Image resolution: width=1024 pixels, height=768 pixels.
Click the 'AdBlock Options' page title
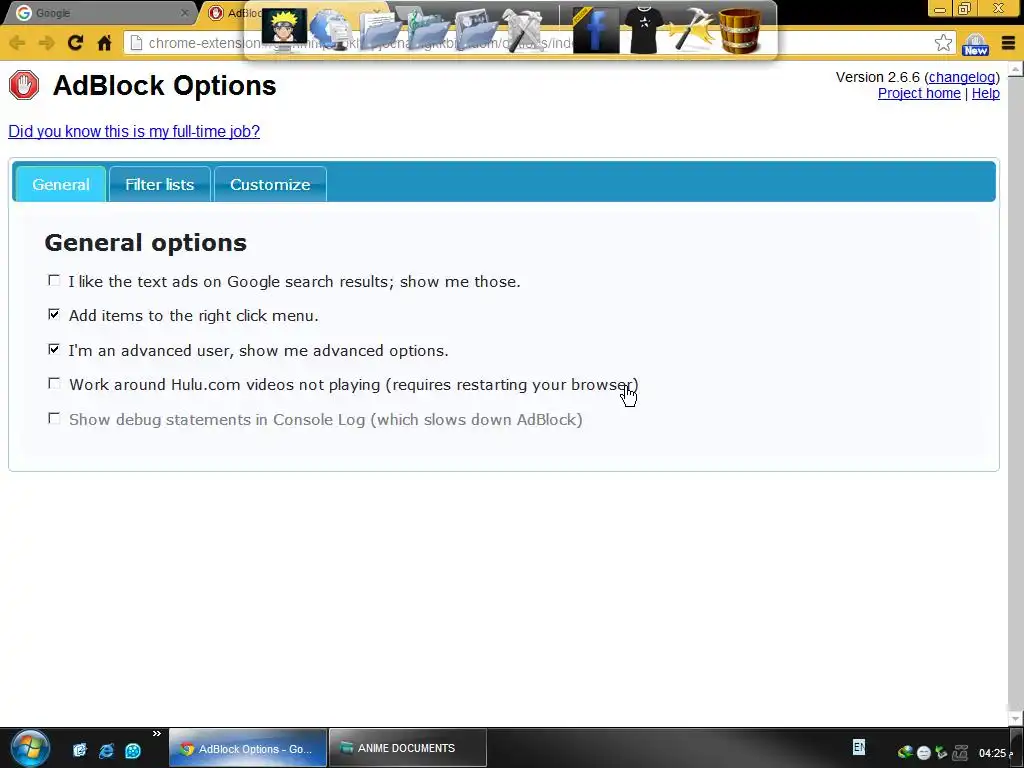coord(165,86)
